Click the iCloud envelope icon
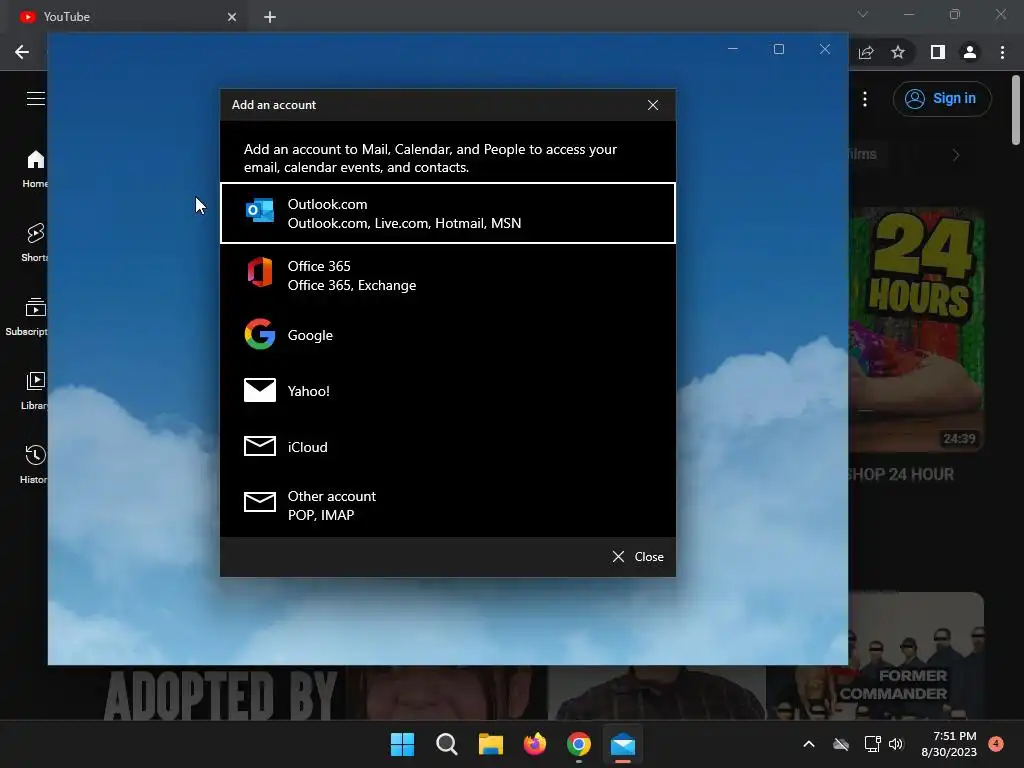The height and width of the screenshot is (768, 1024). pyautogui.click(x=259, y=446)
